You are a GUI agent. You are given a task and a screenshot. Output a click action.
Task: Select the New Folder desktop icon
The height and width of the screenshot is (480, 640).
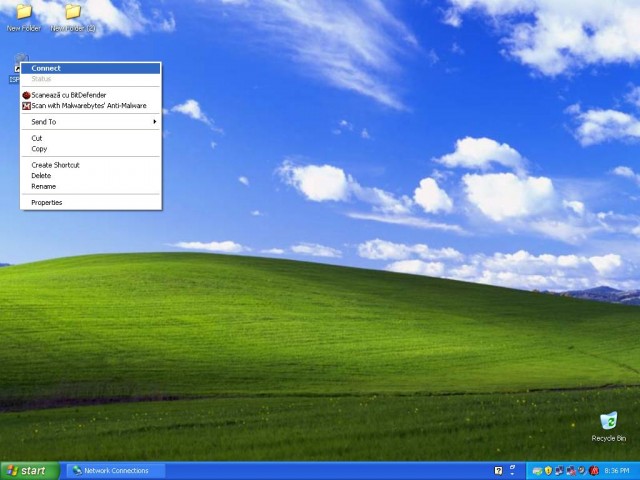click(24, 17)
